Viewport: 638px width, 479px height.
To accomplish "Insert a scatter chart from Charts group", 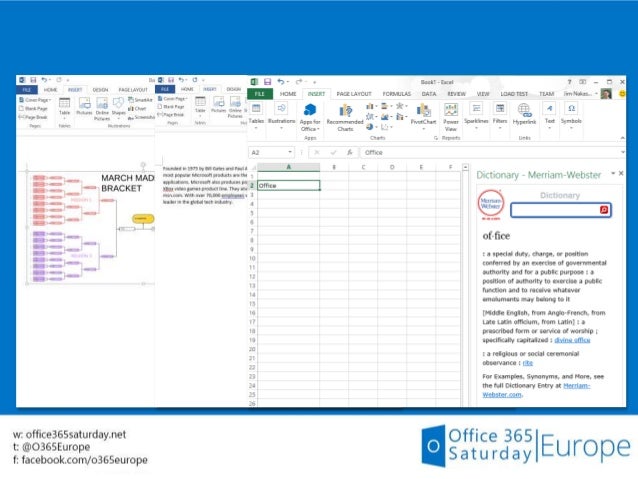I will pos(385,127).
